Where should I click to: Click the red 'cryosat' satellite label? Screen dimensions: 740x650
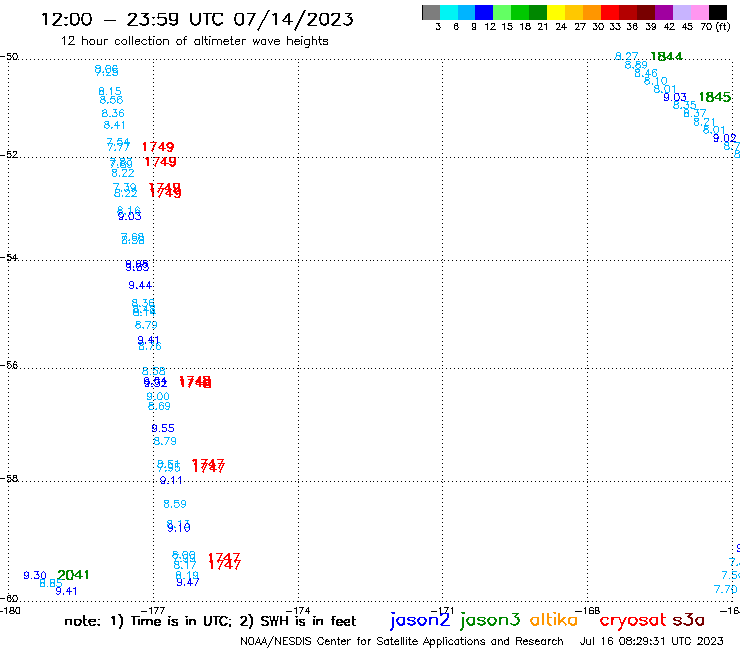click(632, 620)
